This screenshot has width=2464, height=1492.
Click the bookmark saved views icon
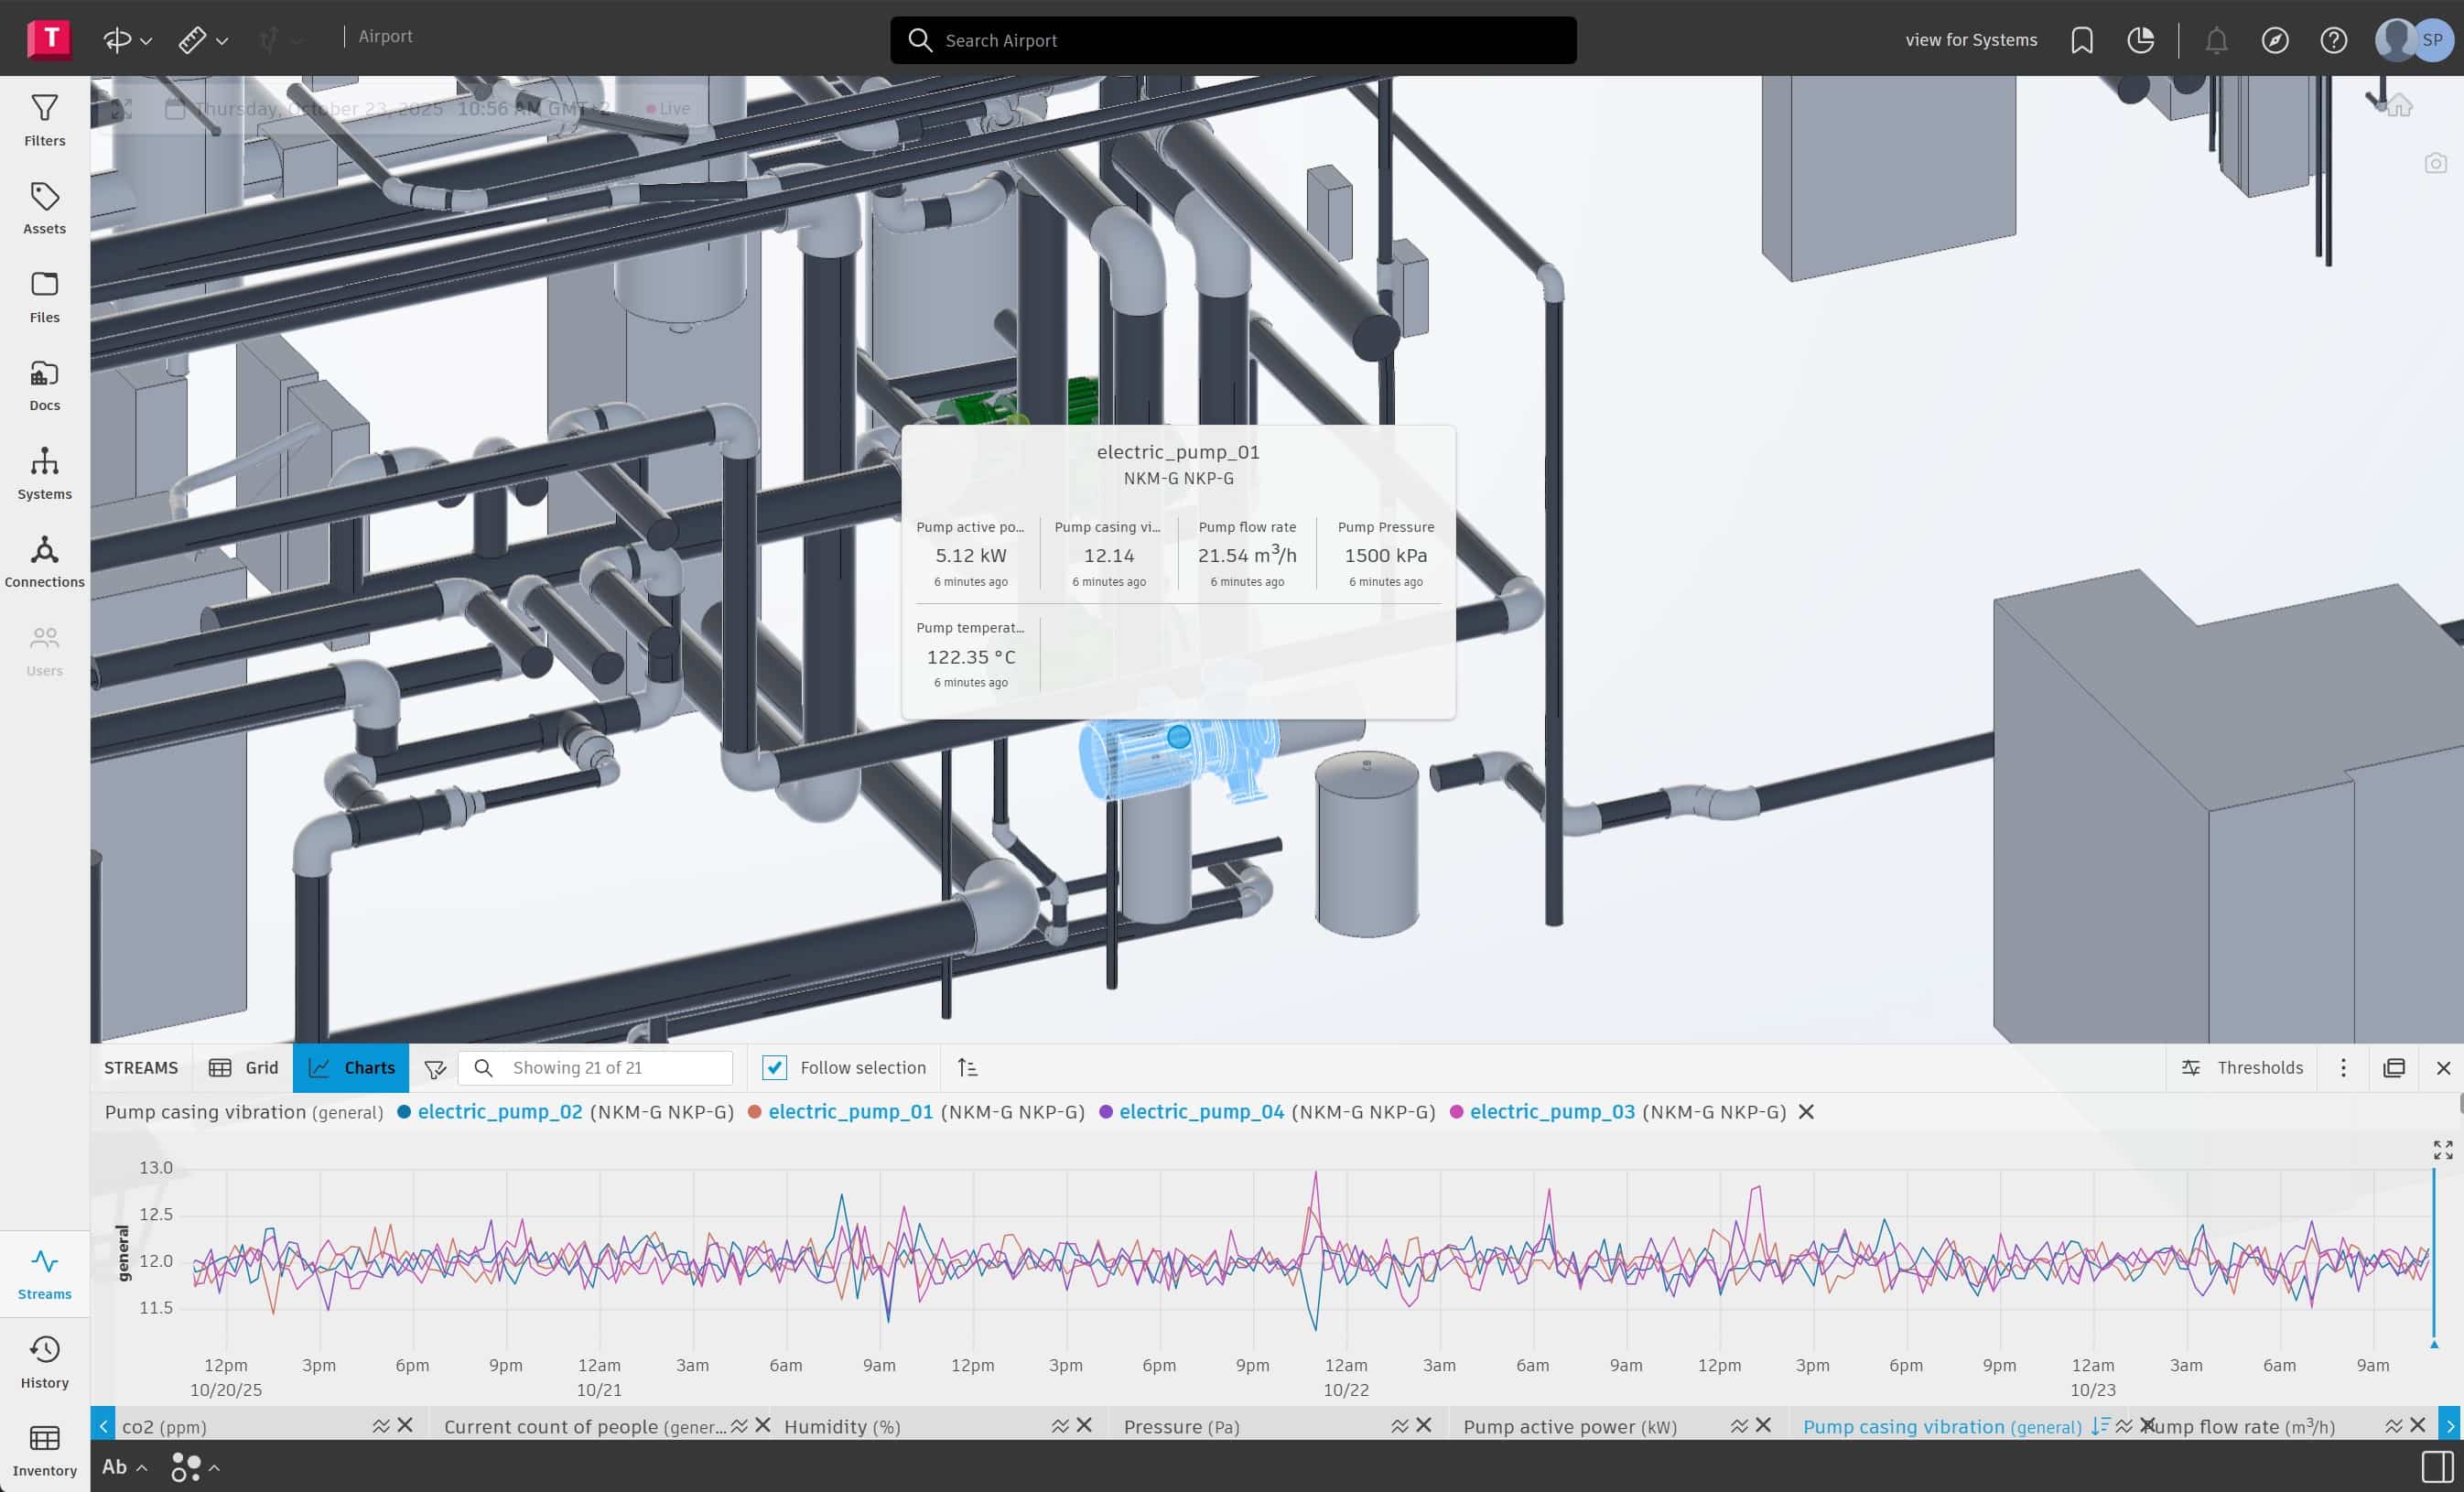(2082, 40)
